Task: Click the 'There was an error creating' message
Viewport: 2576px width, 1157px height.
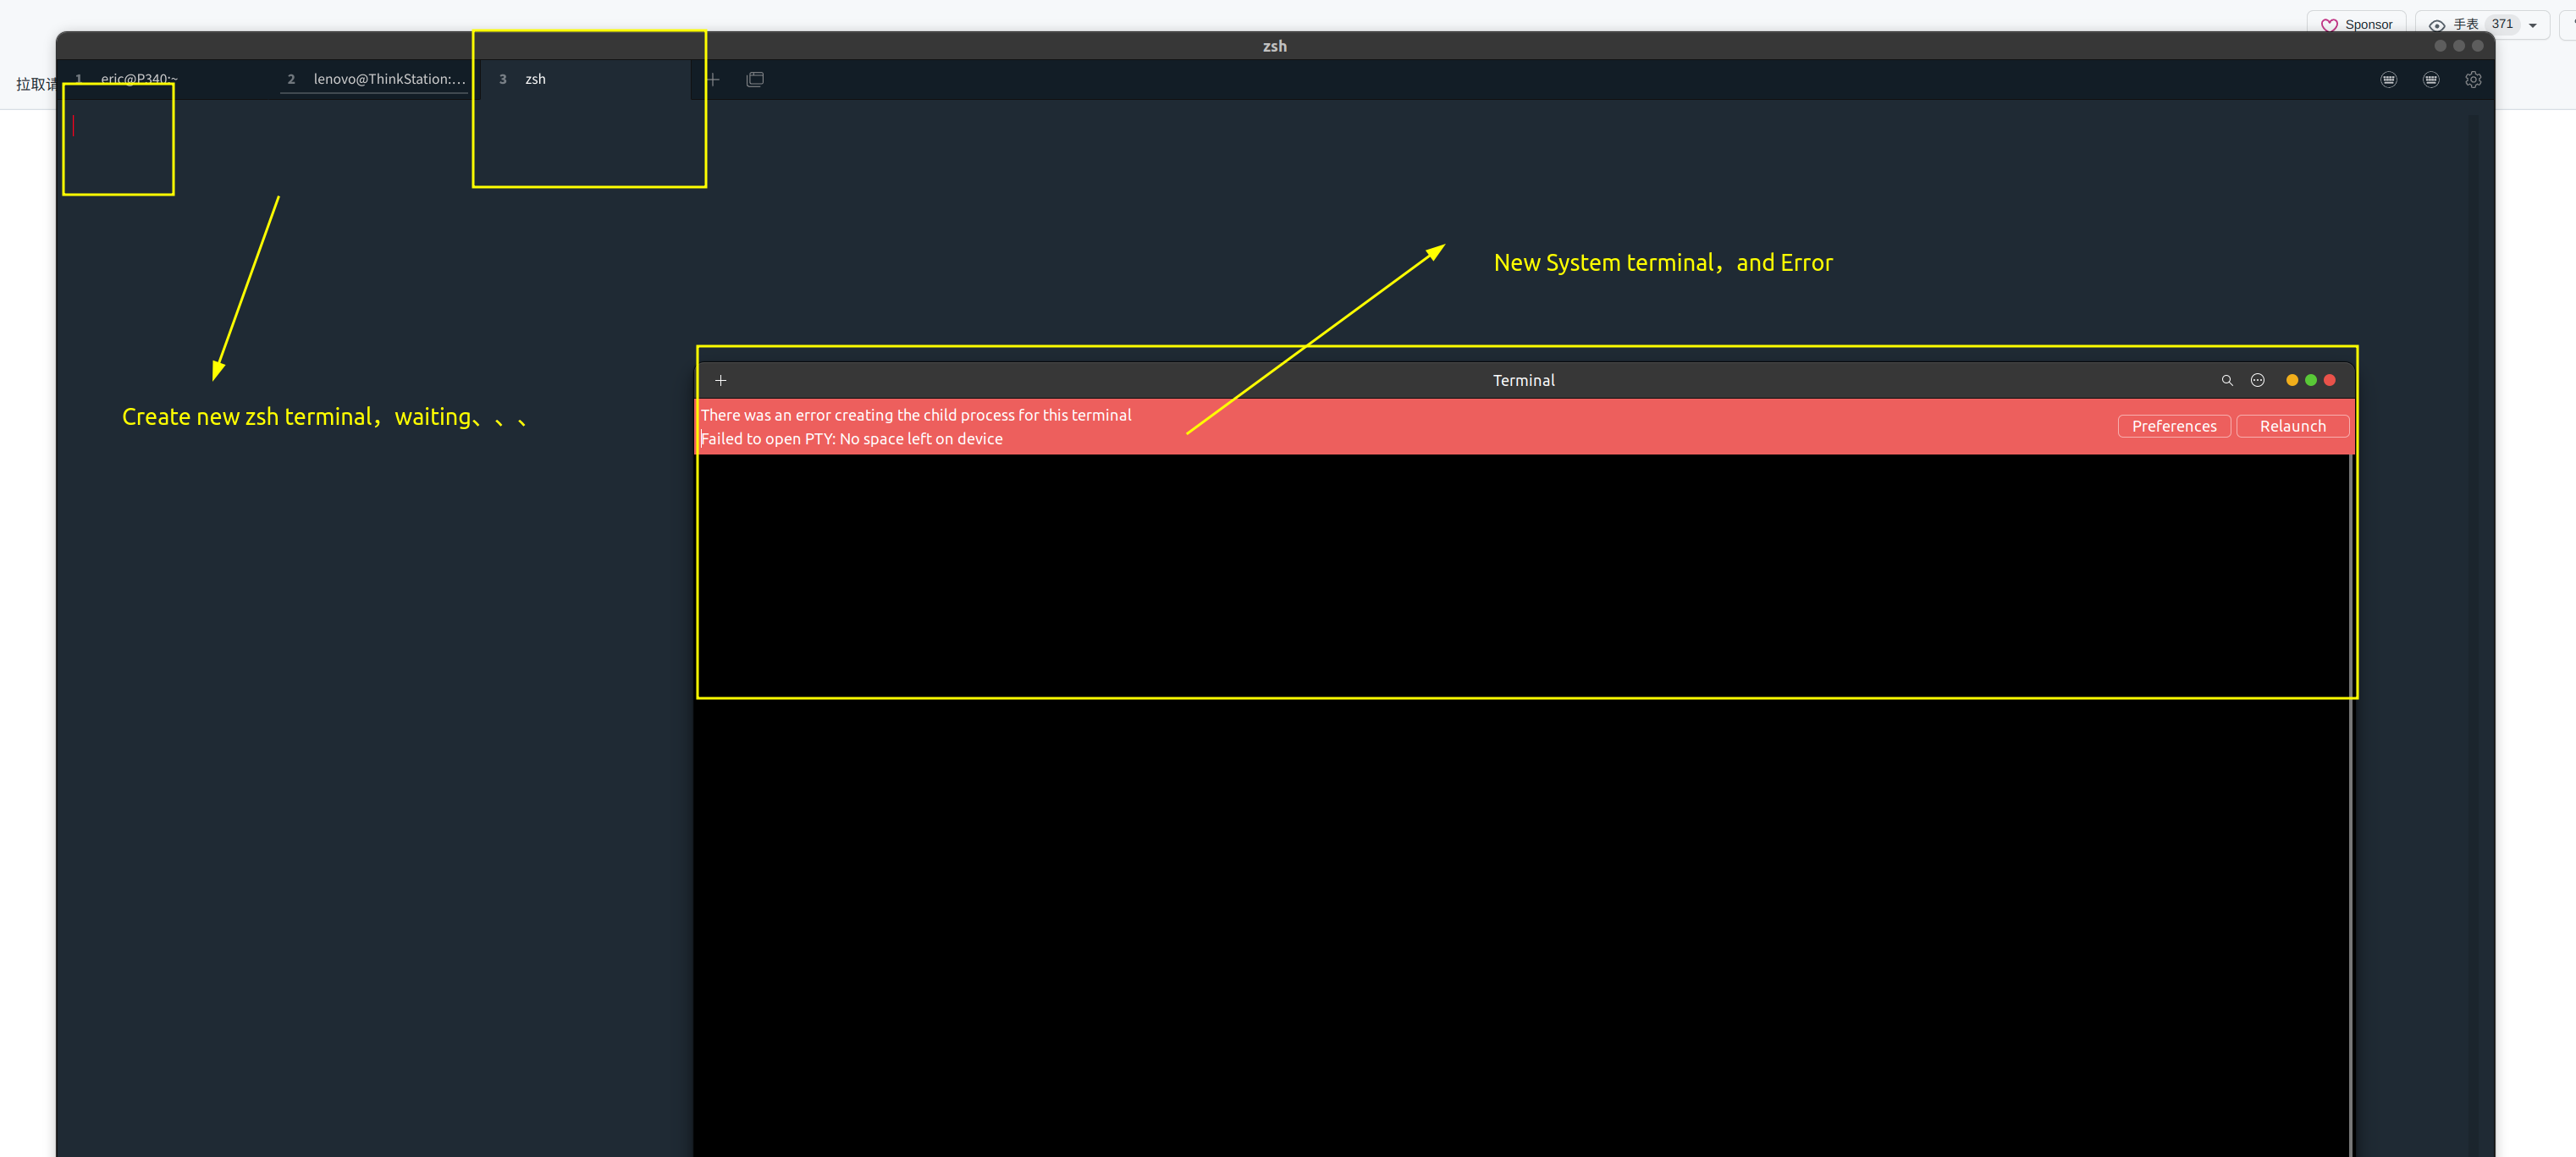Action: 916,415
